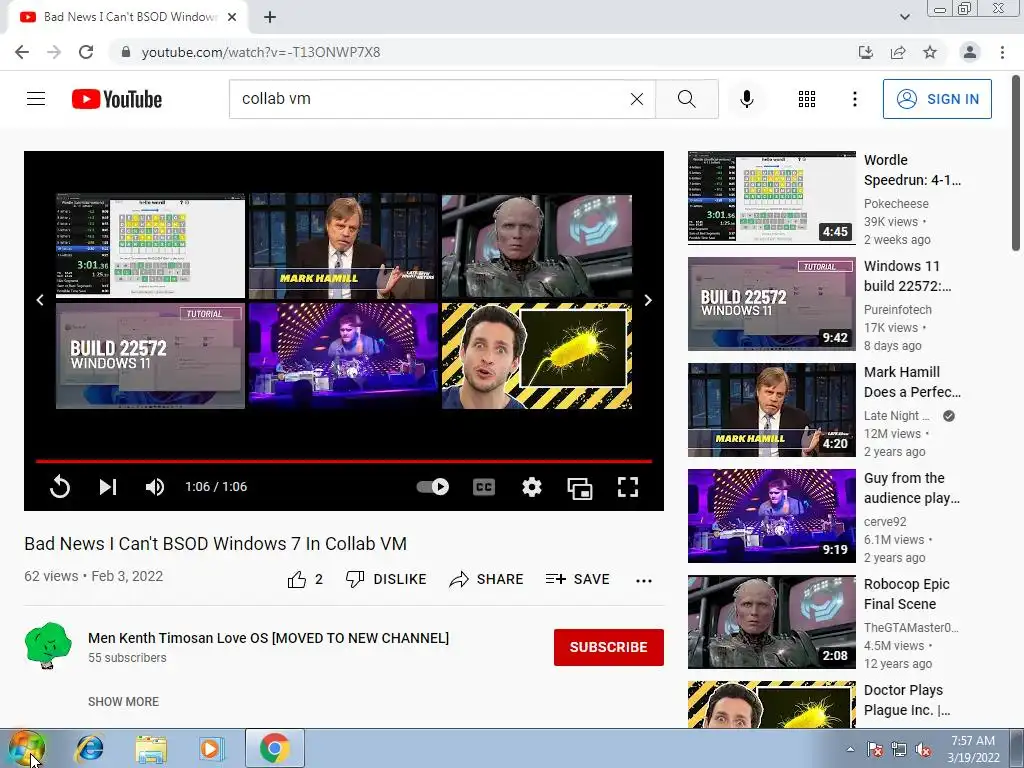Open Robocop Epic Final Scene sidebar title
Image resolution: width=1024 pixels, height=768 pixels.
coord(906,594)
